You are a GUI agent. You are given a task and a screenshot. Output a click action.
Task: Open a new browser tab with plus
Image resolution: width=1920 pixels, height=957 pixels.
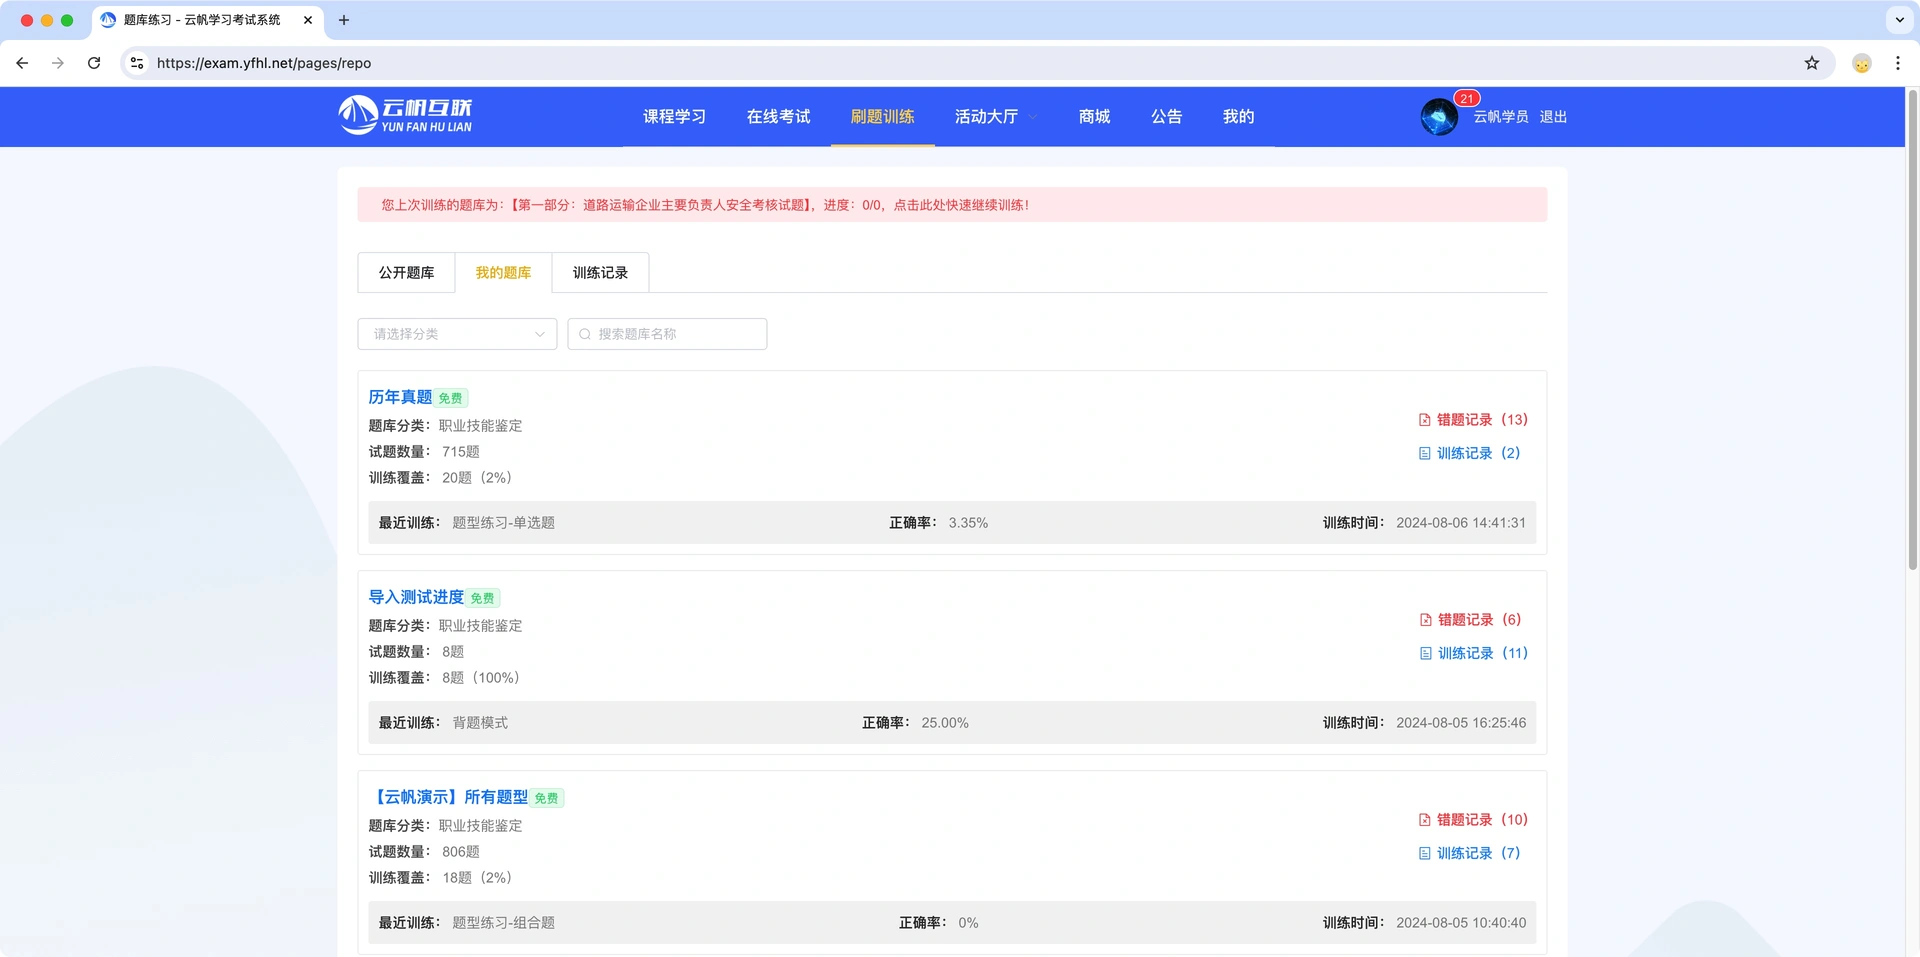(x=344, y=20)
